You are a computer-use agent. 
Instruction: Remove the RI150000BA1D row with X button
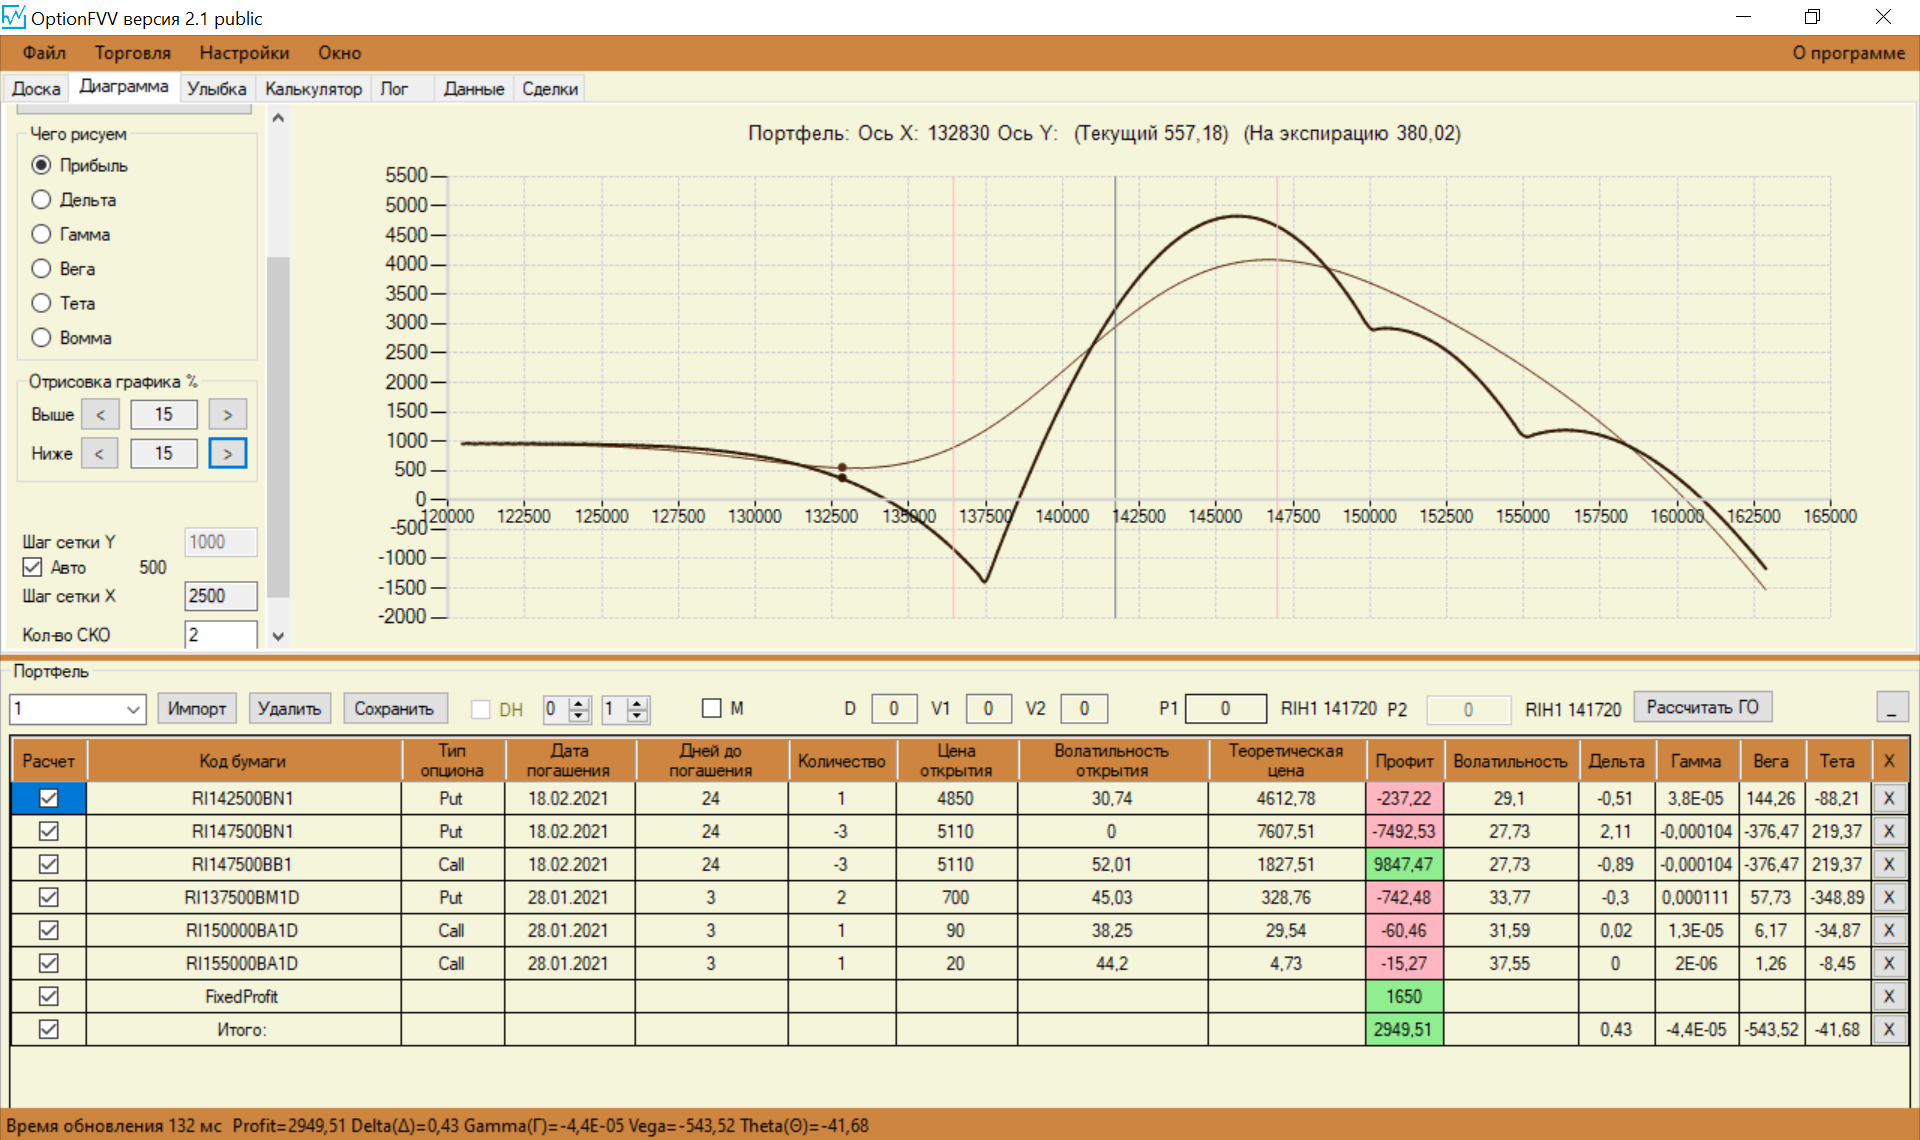(1888, 930)
